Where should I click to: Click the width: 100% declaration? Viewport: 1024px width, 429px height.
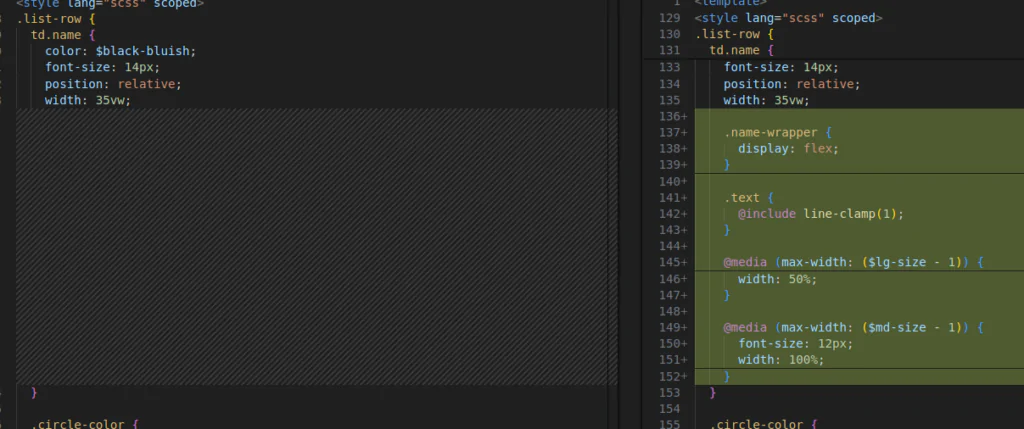pyautogui.click(x=781, y=360)
